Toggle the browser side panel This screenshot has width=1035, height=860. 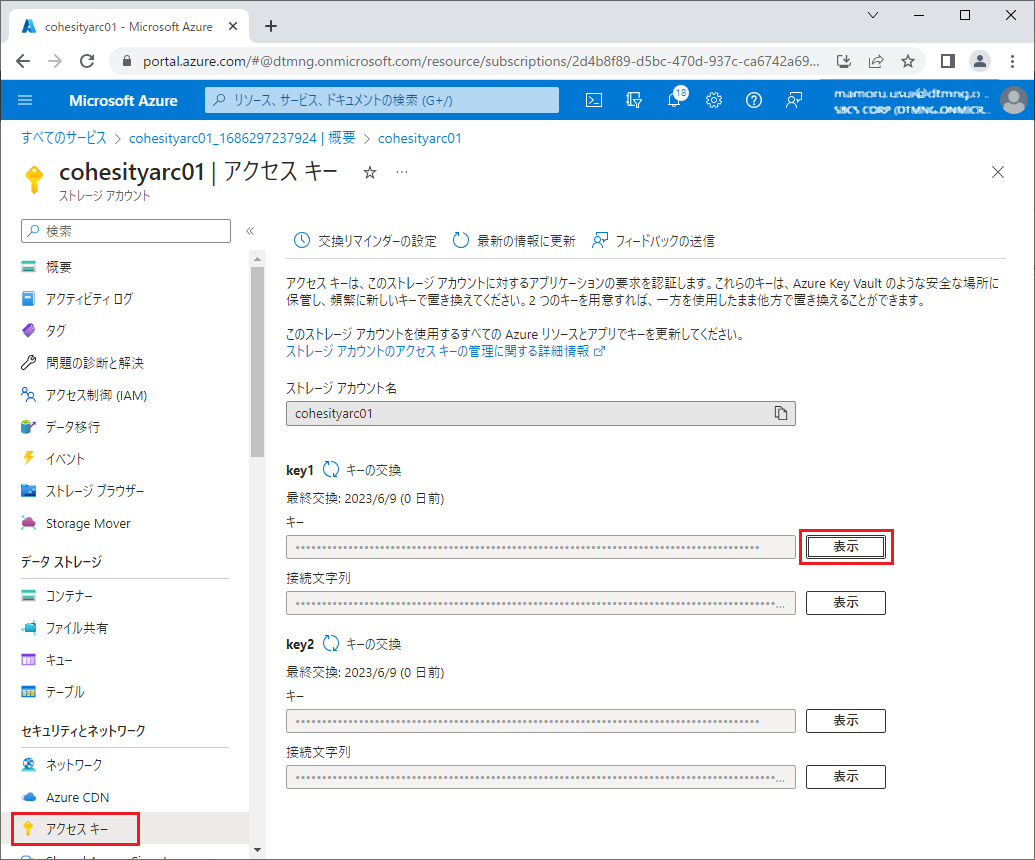point(948,61)
